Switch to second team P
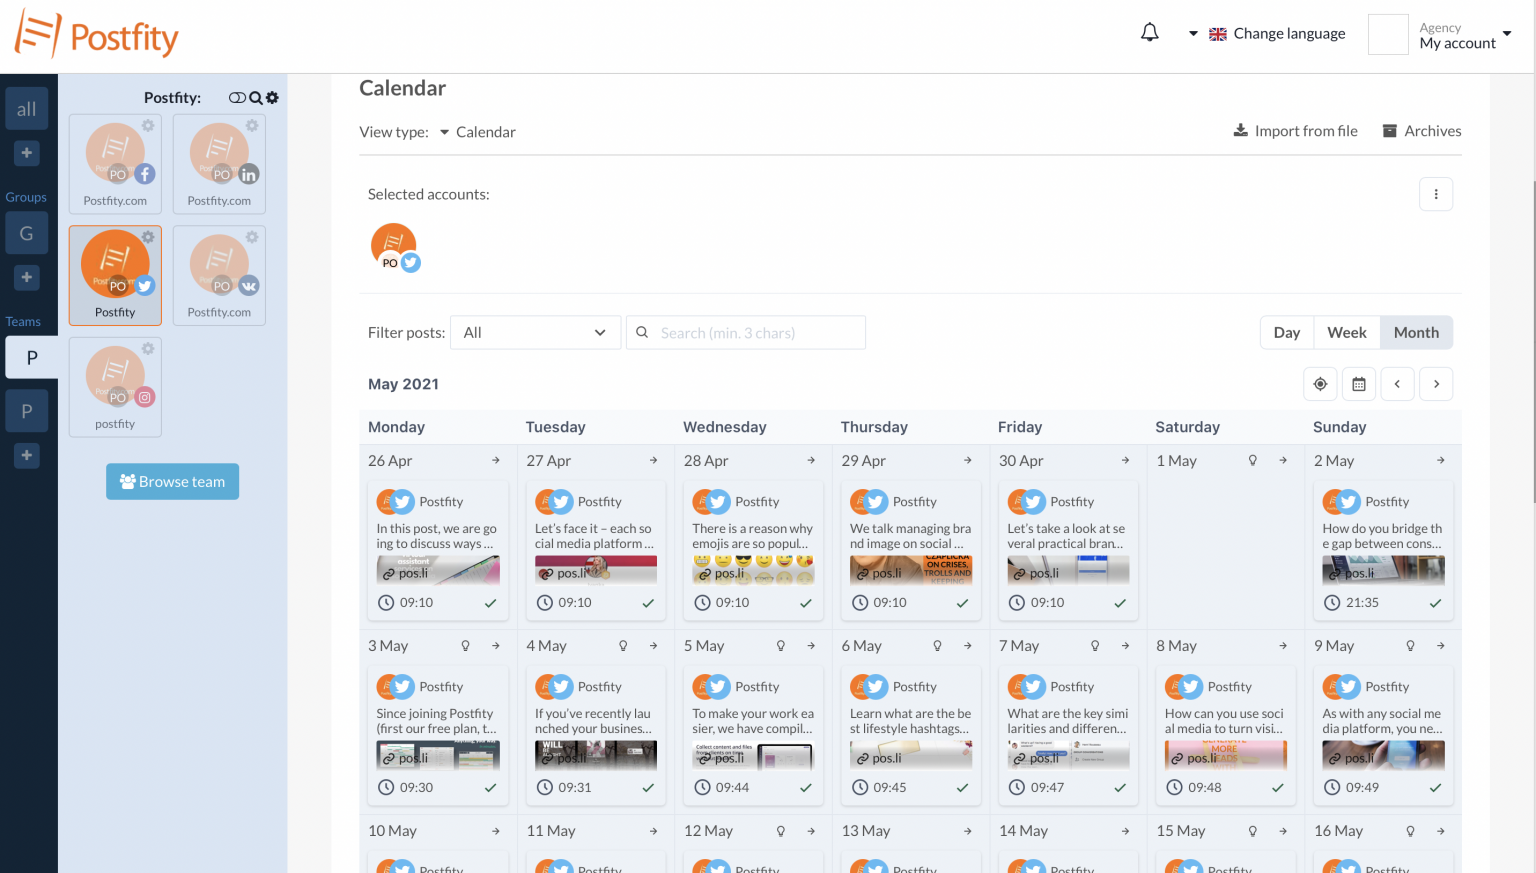Screen dimensions: 1536x873 coord(27,411)
